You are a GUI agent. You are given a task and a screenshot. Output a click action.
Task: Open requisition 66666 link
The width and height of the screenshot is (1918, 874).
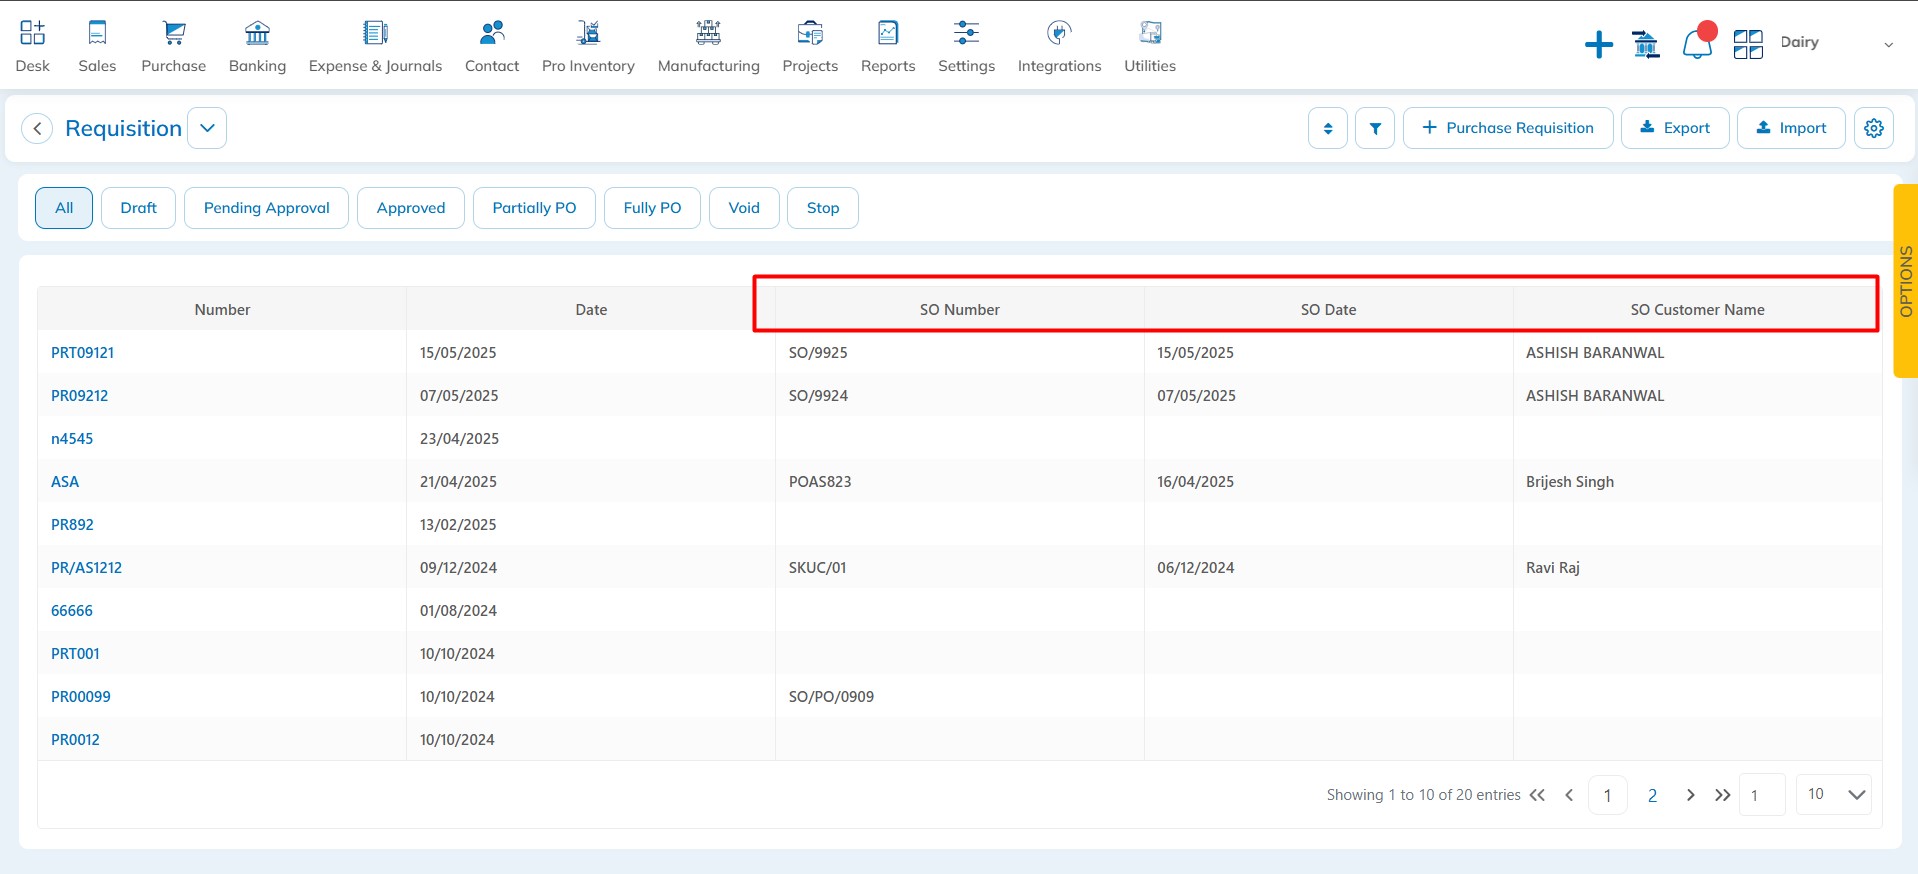[72, 611]
